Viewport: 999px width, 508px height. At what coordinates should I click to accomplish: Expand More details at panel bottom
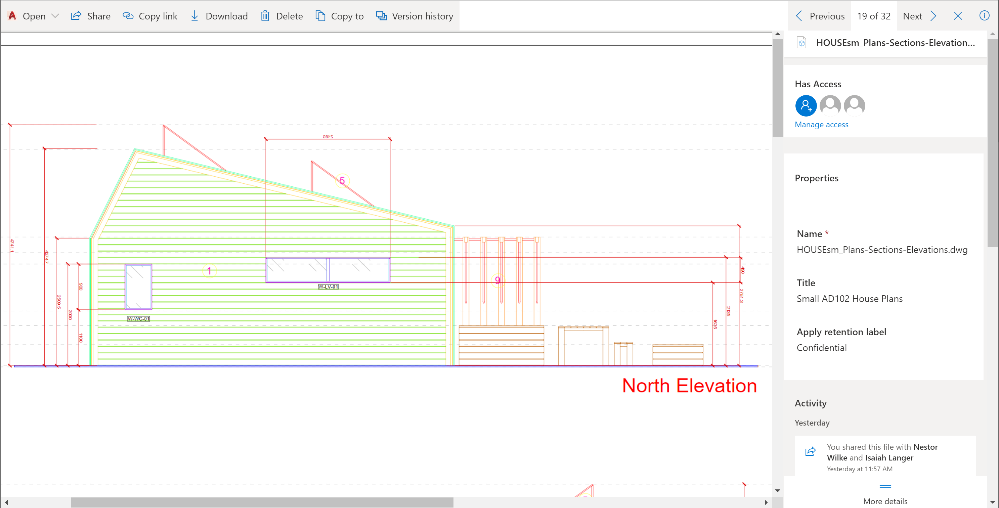point(884,494)
